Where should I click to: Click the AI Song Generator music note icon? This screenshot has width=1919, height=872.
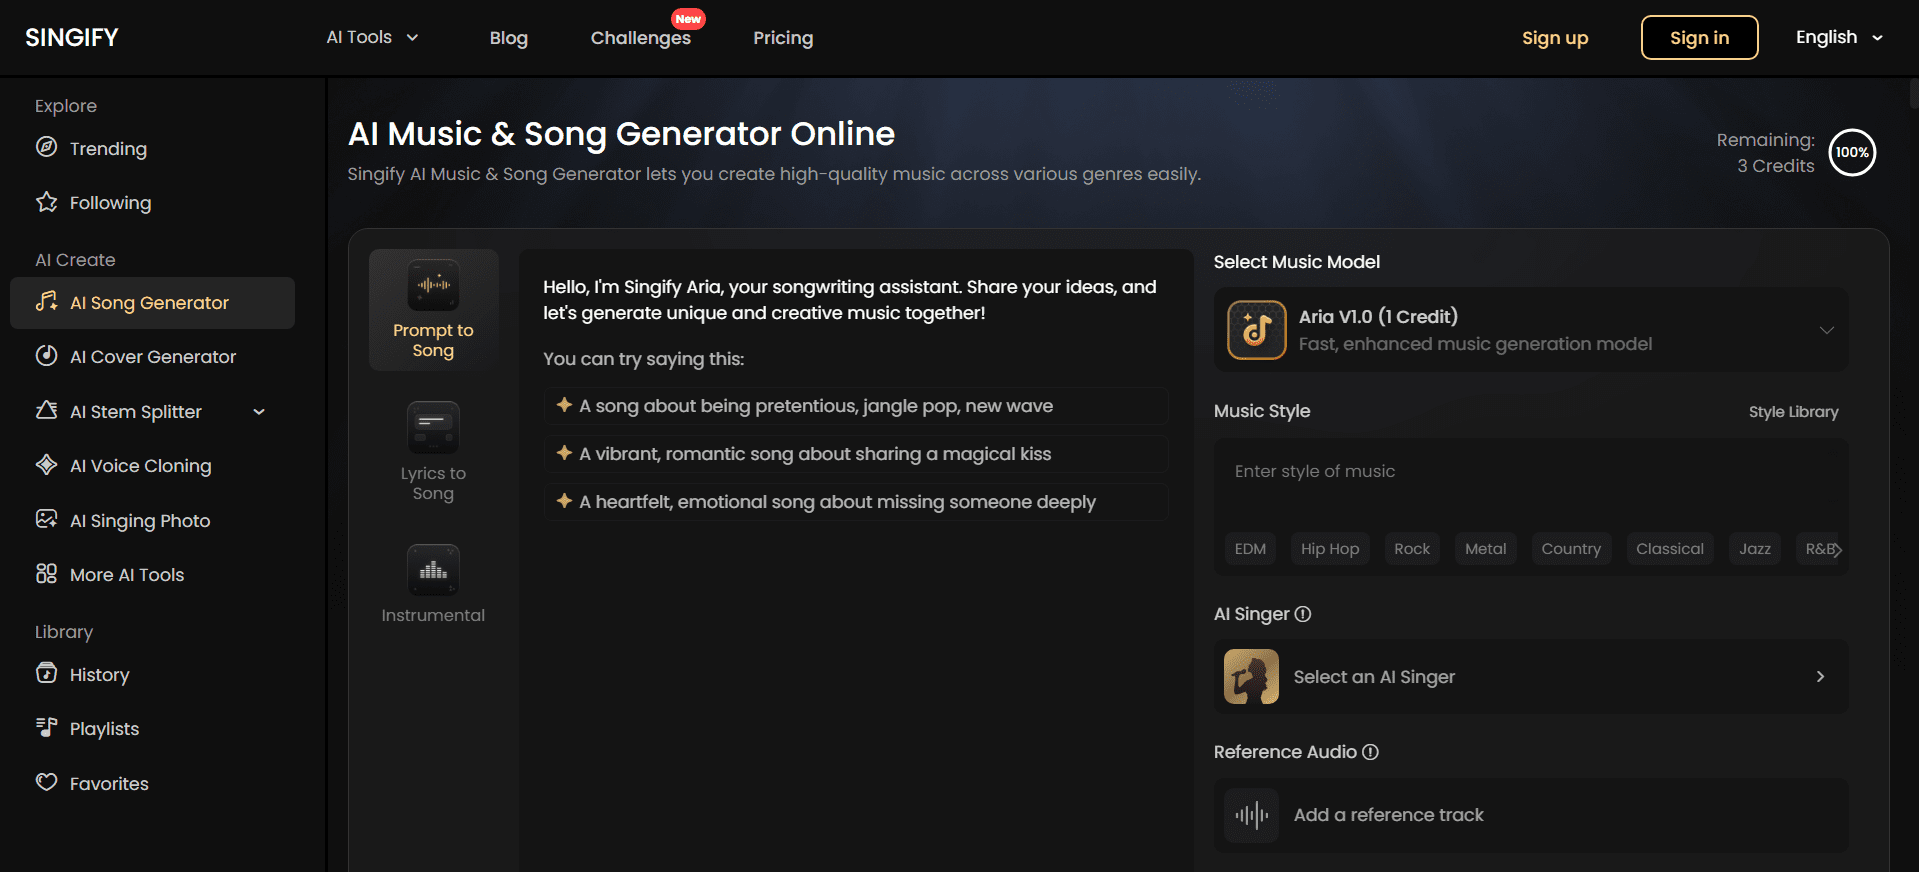pos(46,301)
